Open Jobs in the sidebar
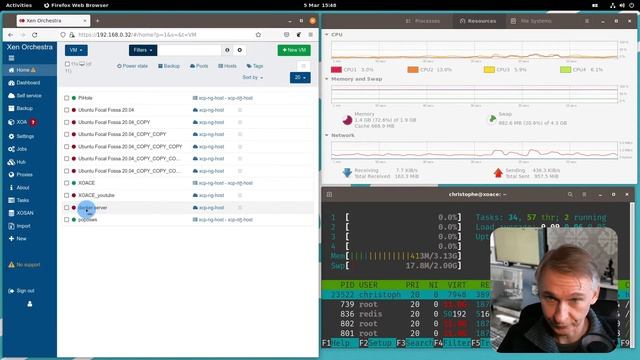The height and width of the screenshot is (360, 640). coord(18,149)
